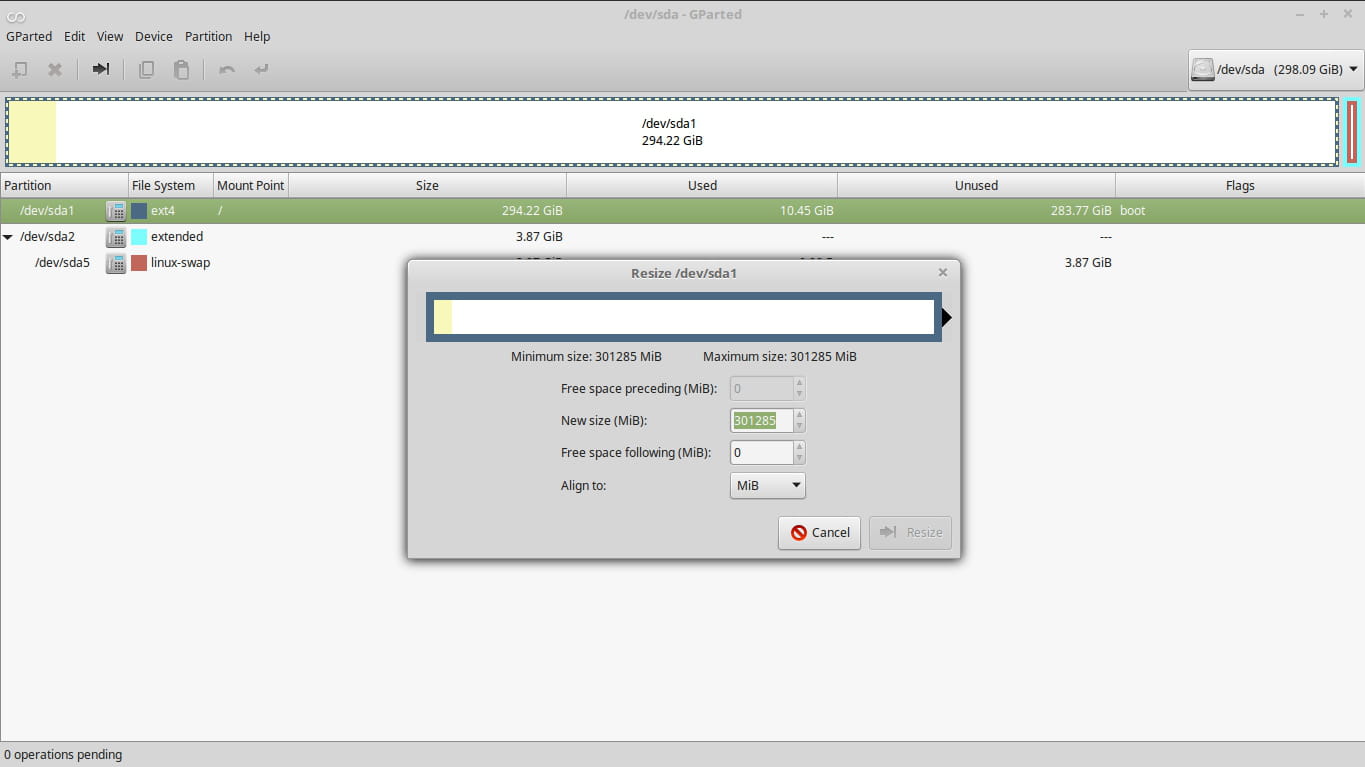Screen dimensions: 1365x767
Task: Click the Flags column header
Action: [1240, 185]
